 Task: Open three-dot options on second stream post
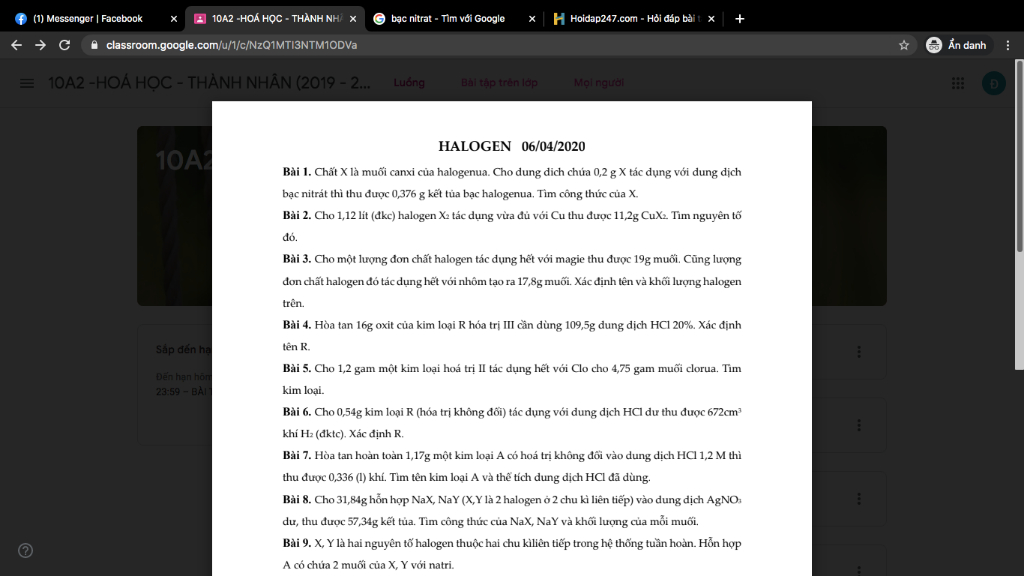859,425
